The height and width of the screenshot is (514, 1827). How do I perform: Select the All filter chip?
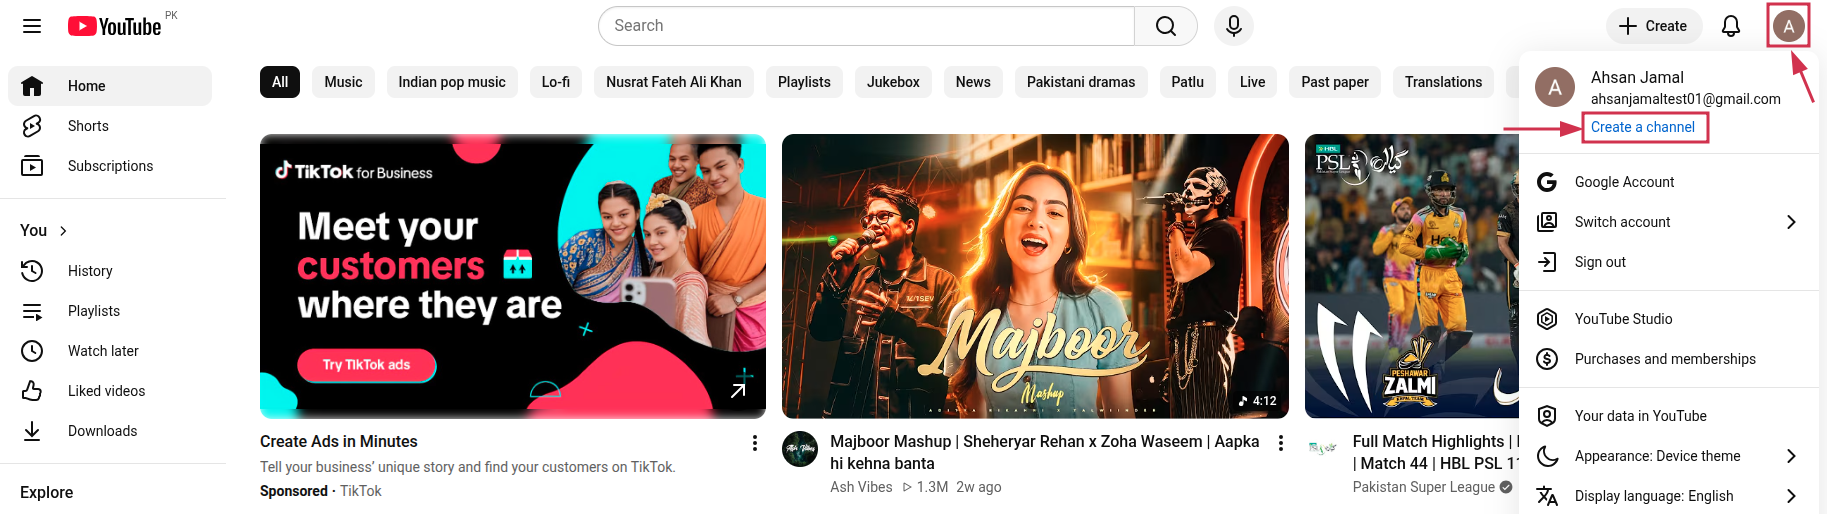[x=280, y=82]
